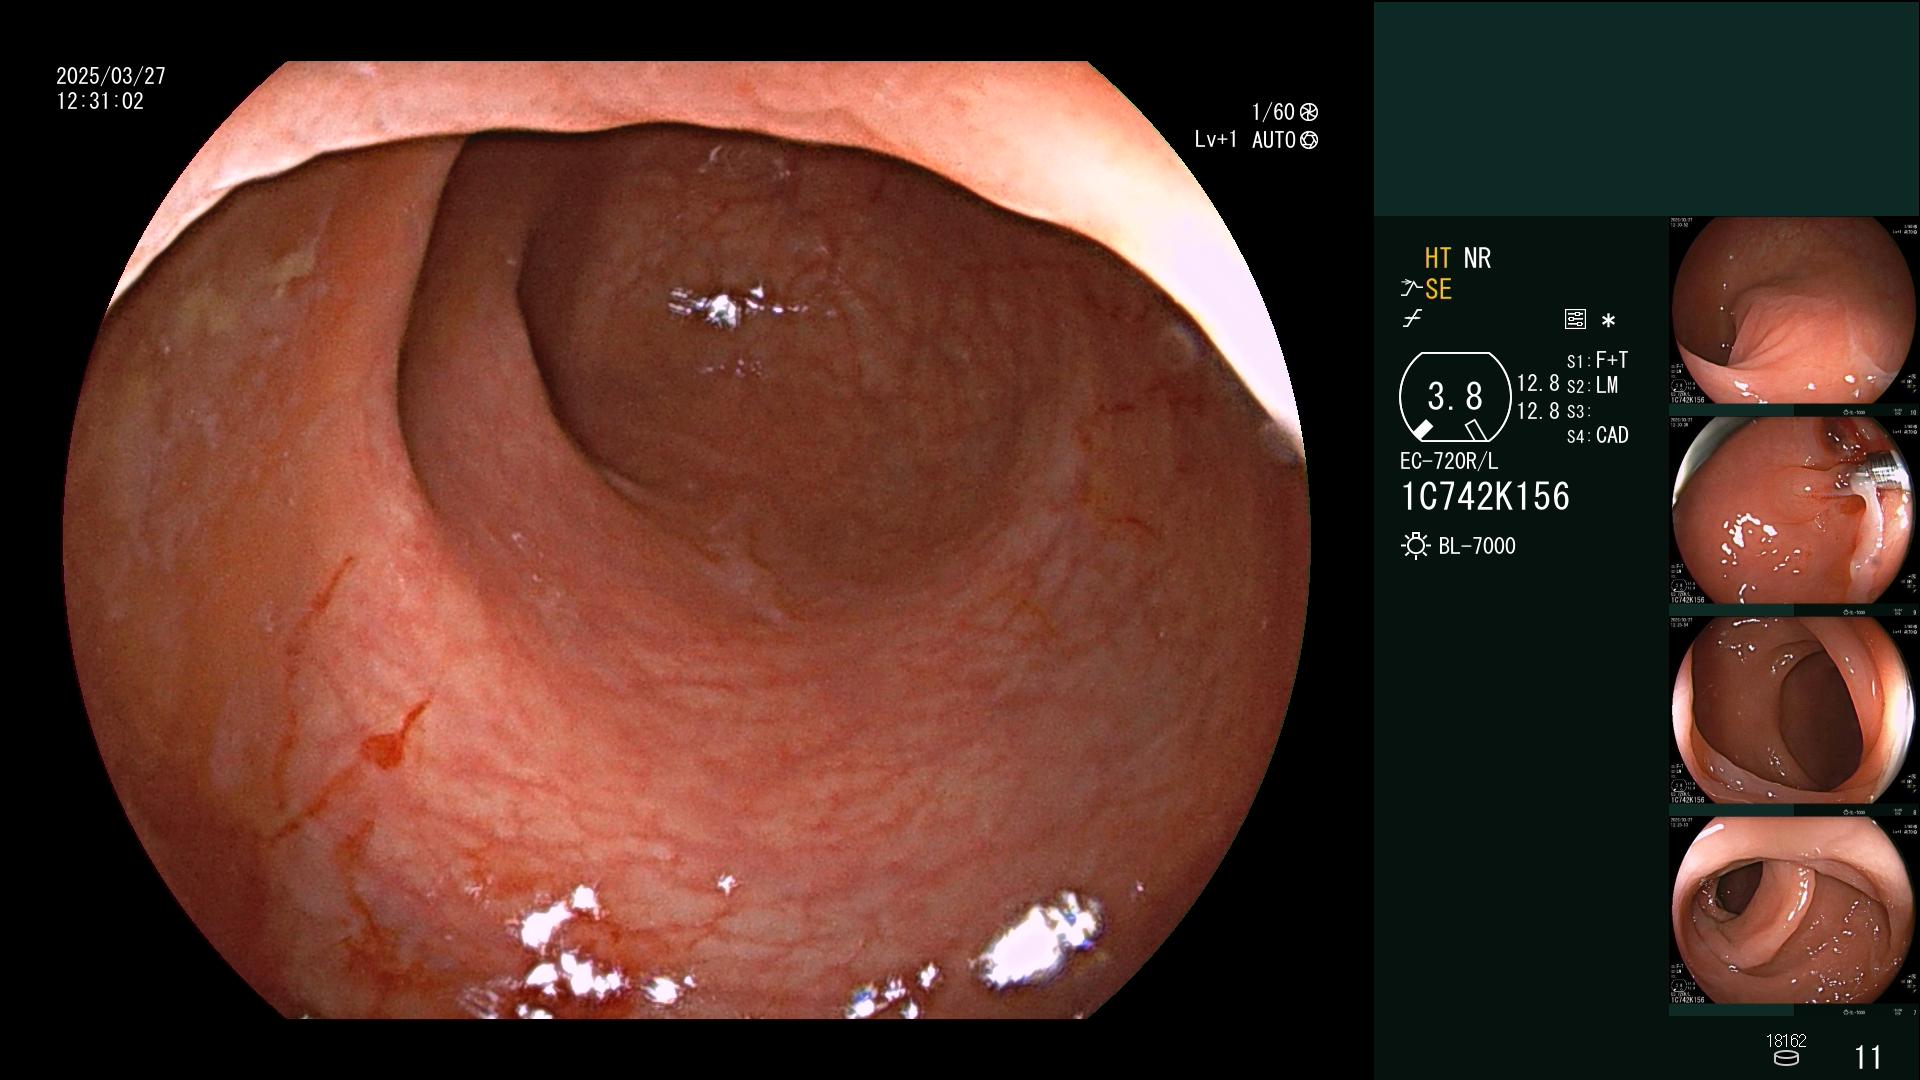Click the Lv+1 brightness level text
1920x1080 pixels.
point(1216,140)
